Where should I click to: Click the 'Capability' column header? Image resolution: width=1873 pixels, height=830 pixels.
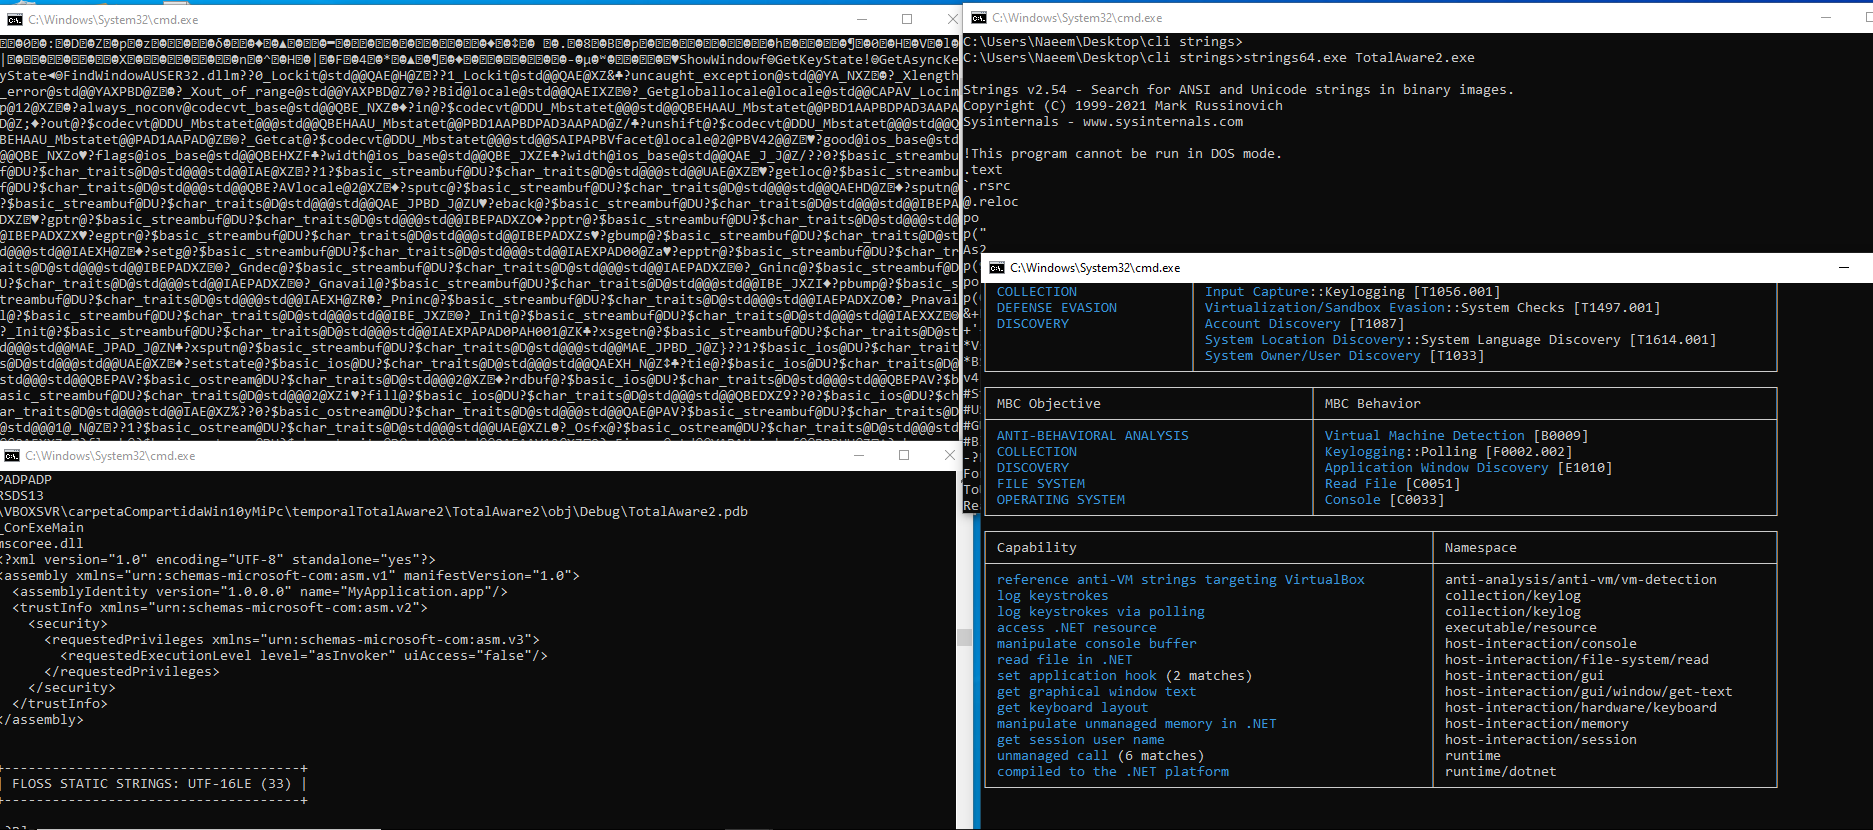(1037, 548)
